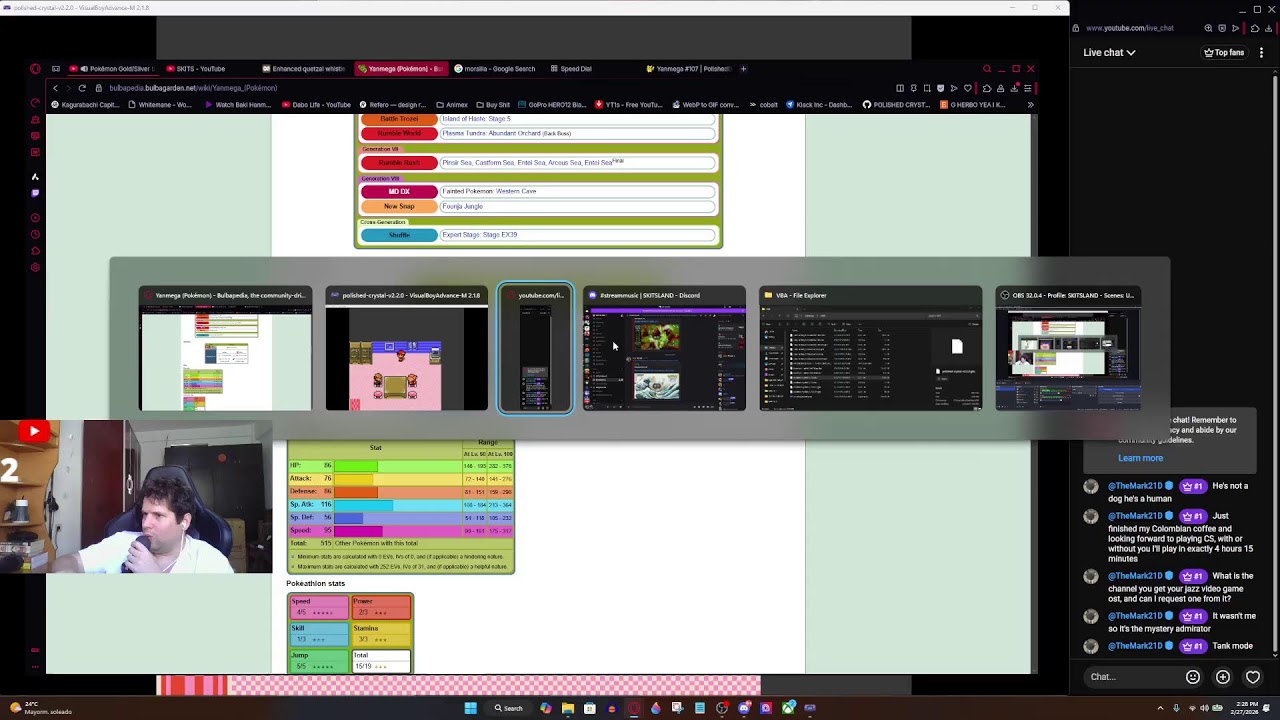Open the Animex bookmarks folder
The width and height of the screenshot is (1280, 720).
click(x=451, y=104)
